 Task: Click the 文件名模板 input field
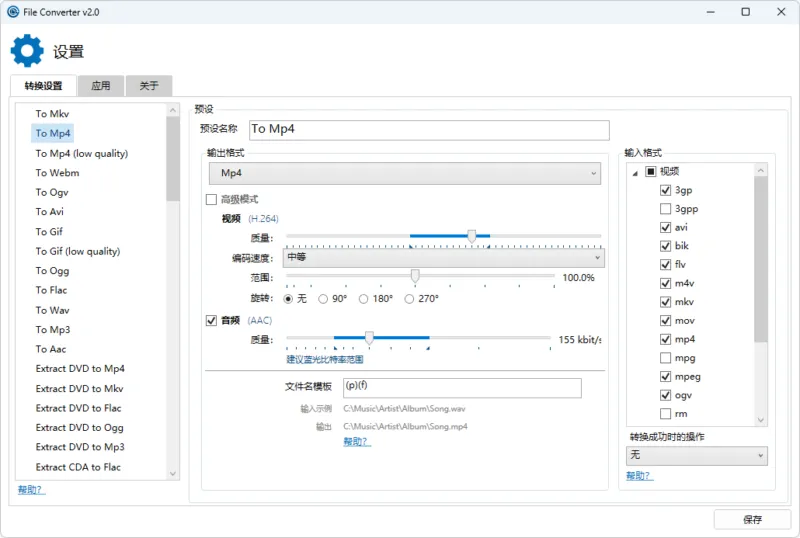click(462, 387)
